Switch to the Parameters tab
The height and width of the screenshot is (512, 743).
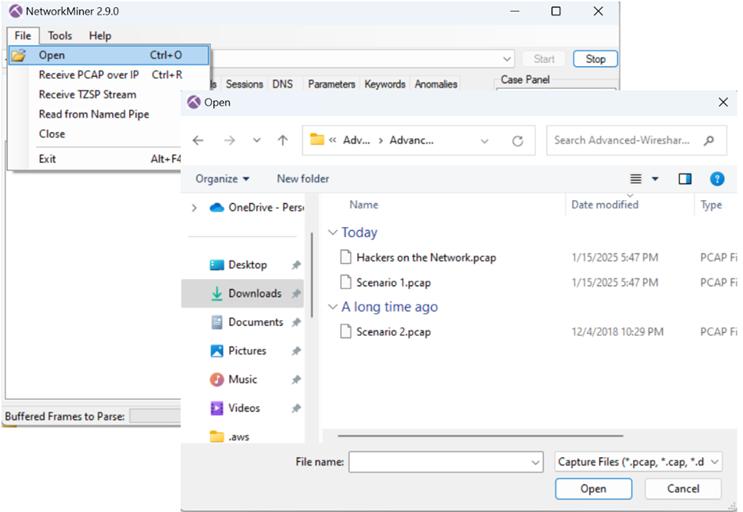pos(331,84)
